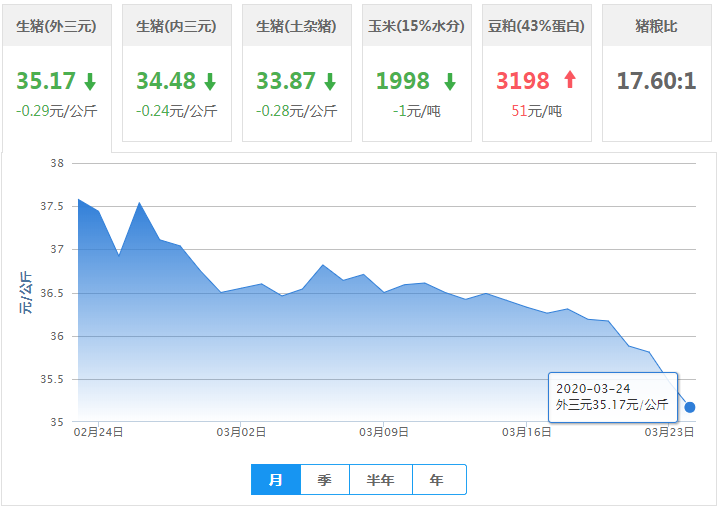Click the green down arrow beside 34.48

(210, 82)
